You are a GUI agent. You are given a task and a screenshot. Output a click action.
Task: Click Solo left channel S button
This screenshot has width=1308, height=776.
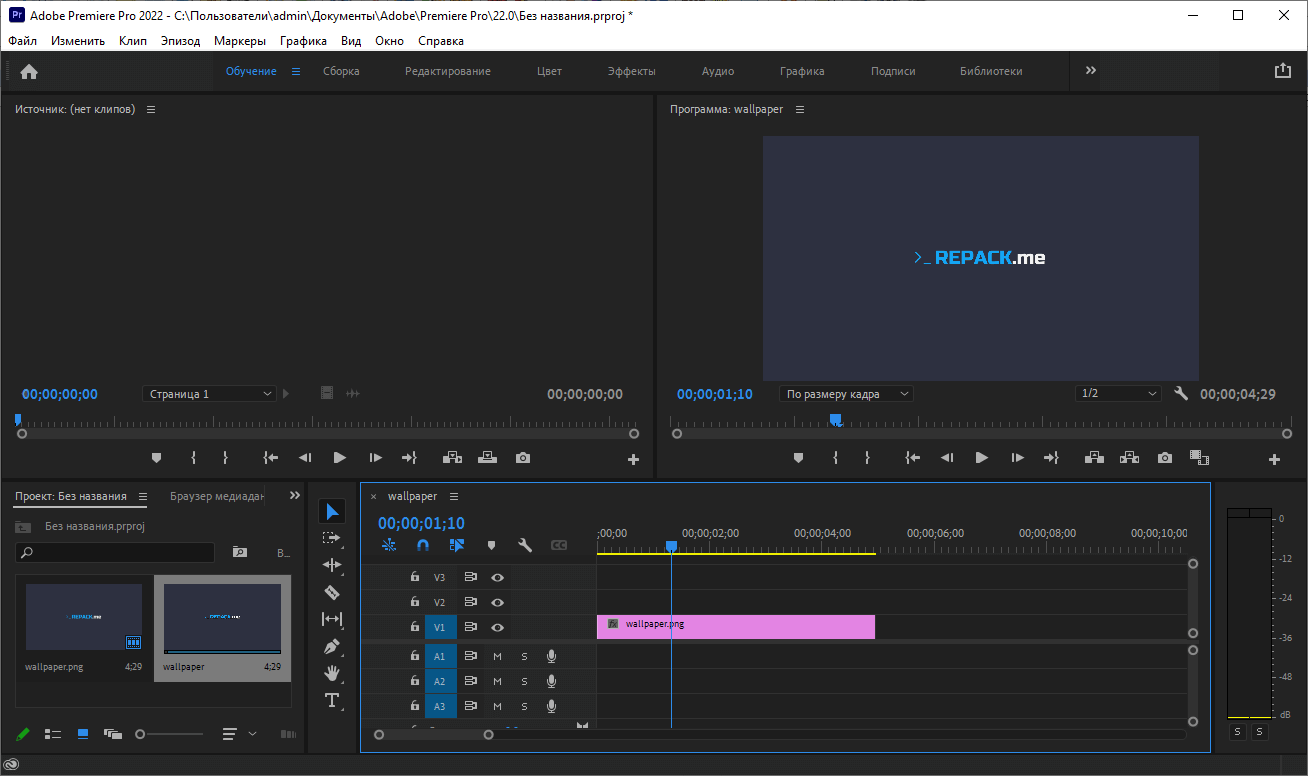point(1237,732)
